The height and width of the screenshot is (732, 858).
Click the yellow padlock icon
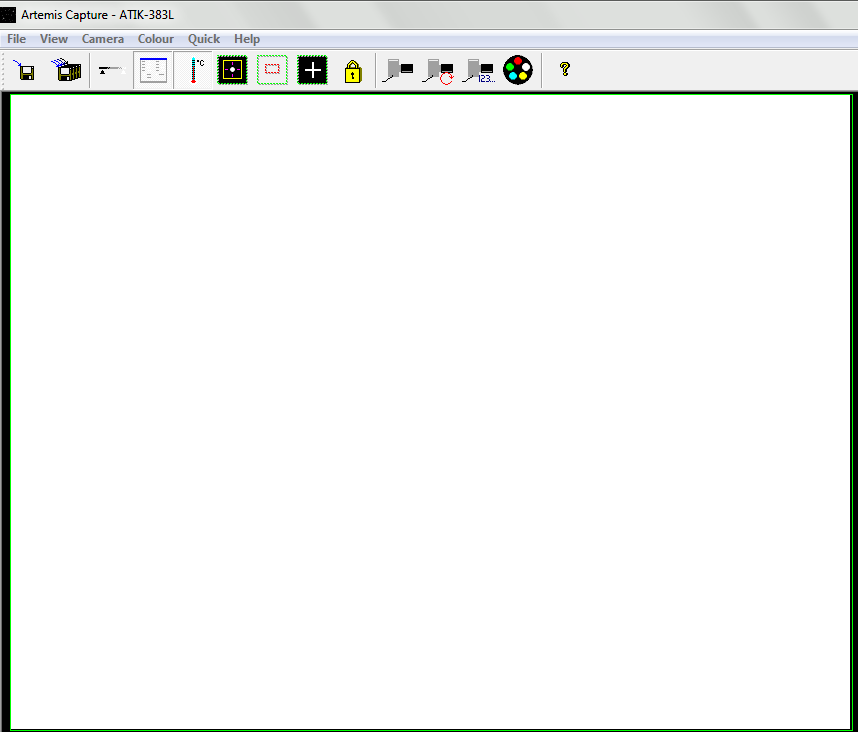pyautogui.click(x=353, y=71)
